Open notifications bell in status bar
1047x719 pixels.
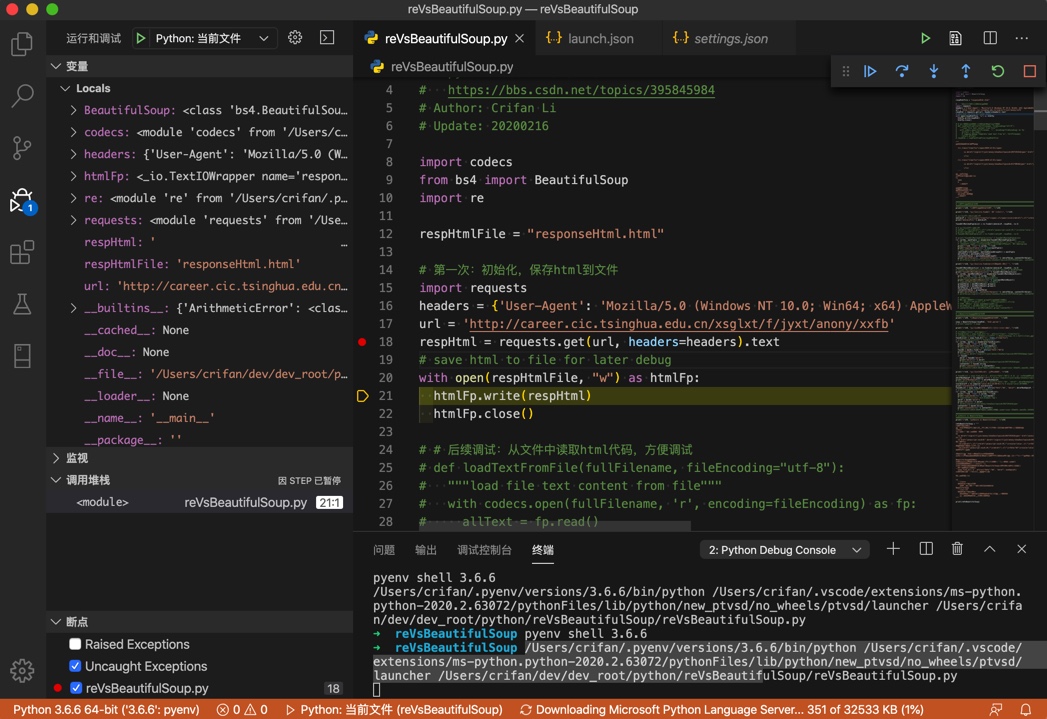[1025, 709]
